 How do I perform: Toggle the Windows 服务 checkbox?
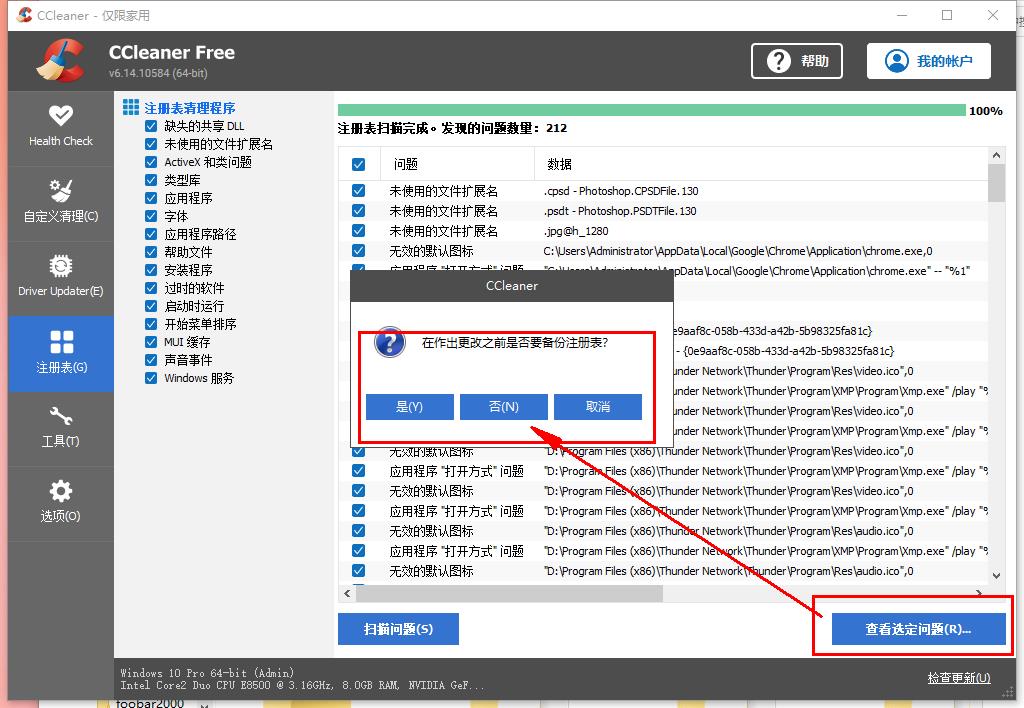coord(149,378)
